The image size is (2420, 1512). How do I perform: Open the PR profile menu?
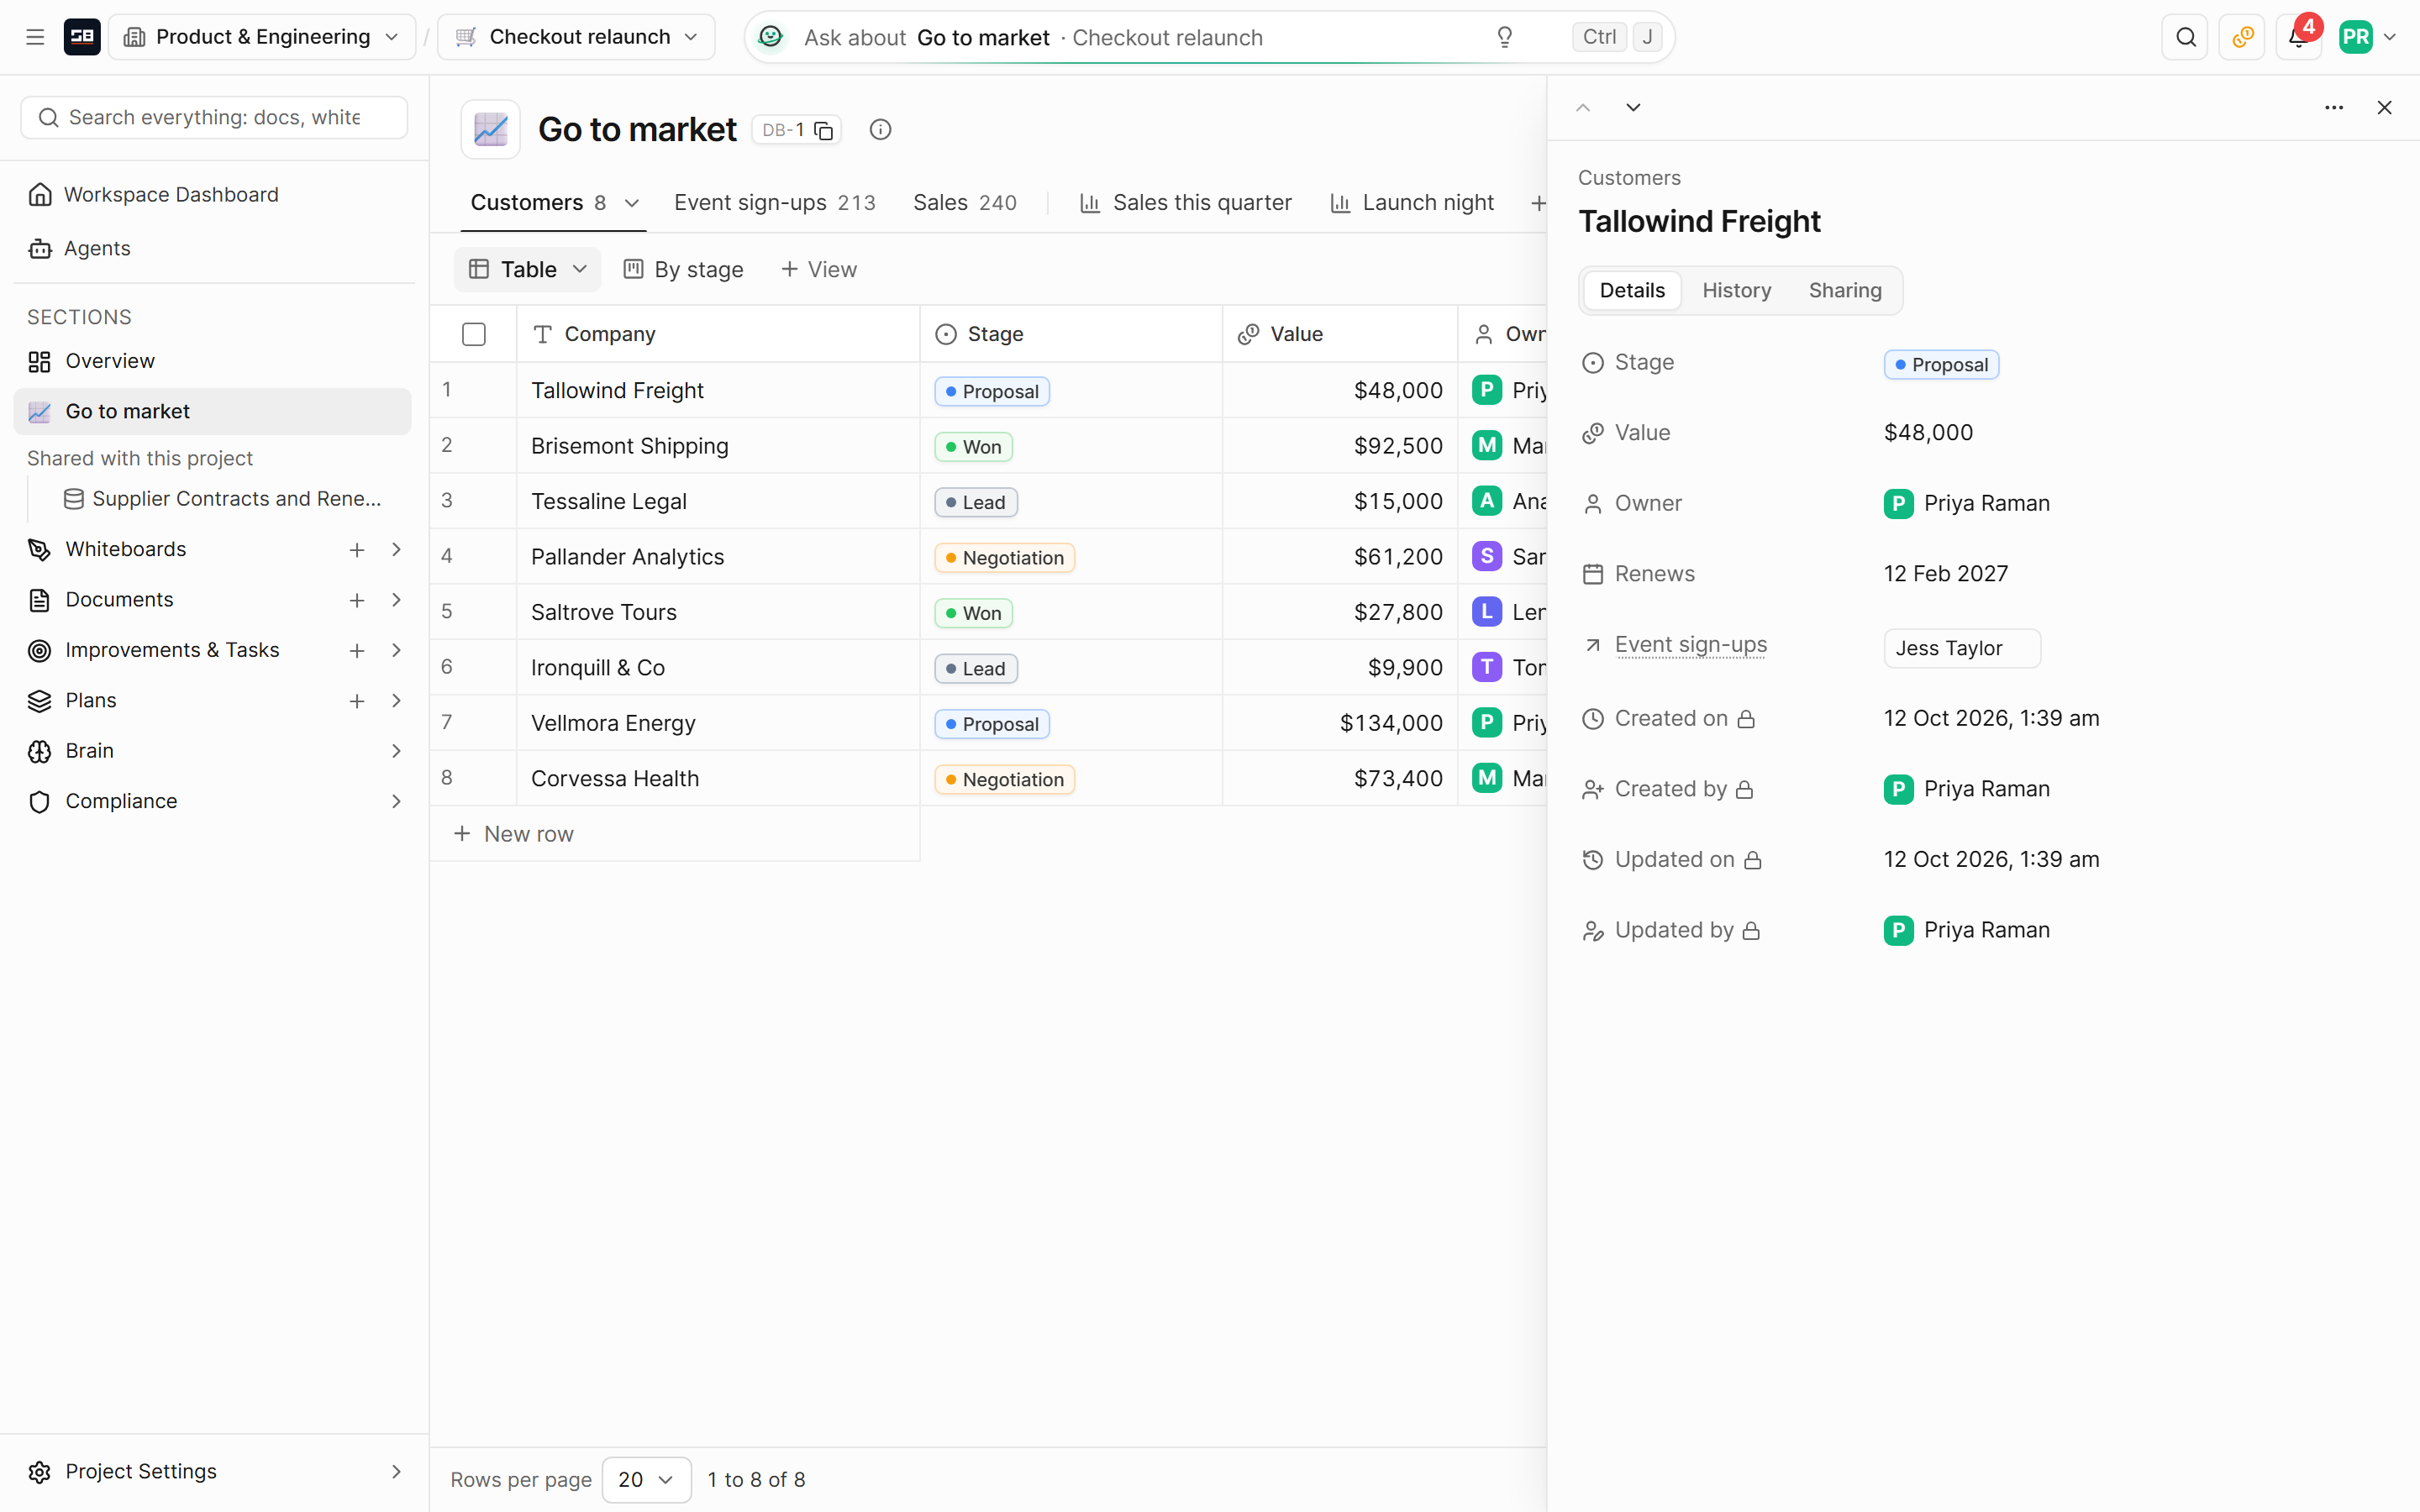pyautogui.click(x=2367, y=37)
